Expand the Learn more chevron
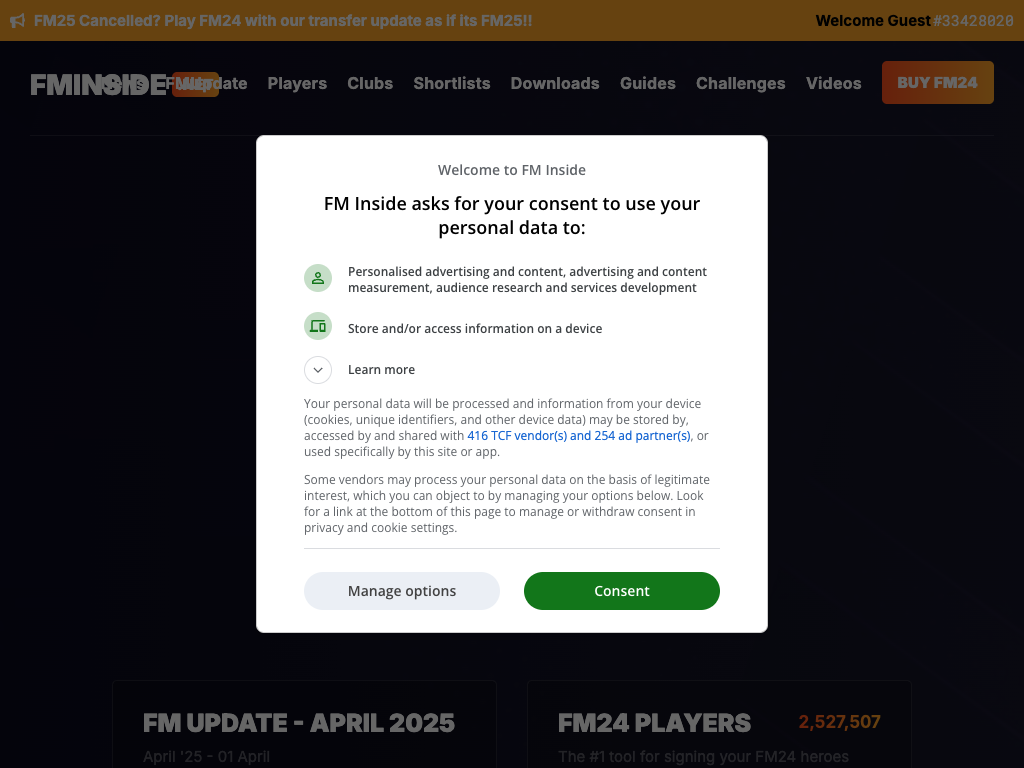Screen dimensions: 1024x768 318,370
